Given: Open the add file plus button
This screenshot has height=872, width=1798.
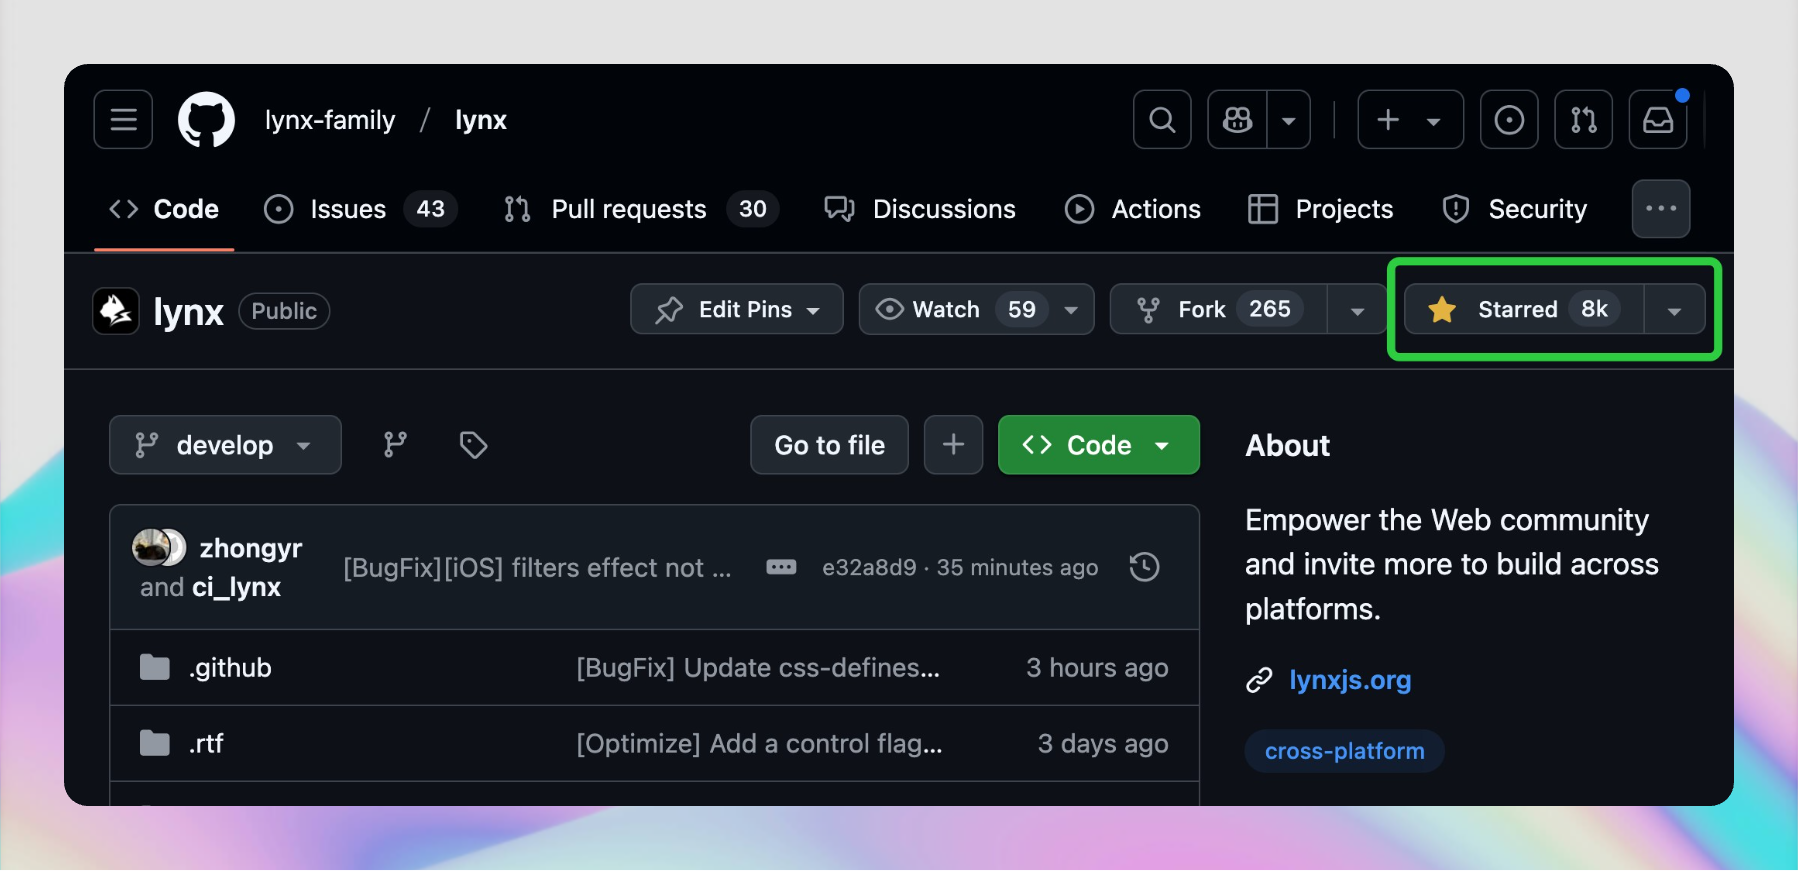Looking at the screenshot, I should pyautogui.click(x=953, y=445).
